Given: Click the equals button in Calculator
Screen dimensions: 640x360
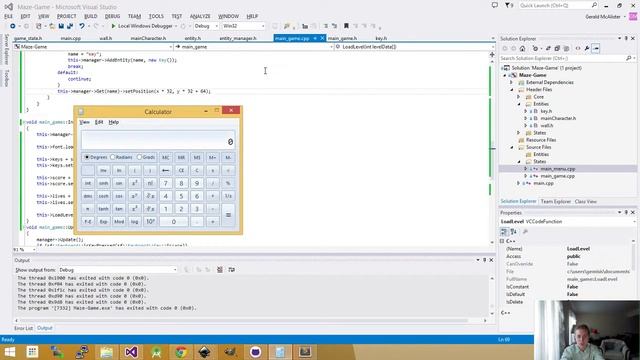Looking at the screenshot, I should [x=228, y=215].
